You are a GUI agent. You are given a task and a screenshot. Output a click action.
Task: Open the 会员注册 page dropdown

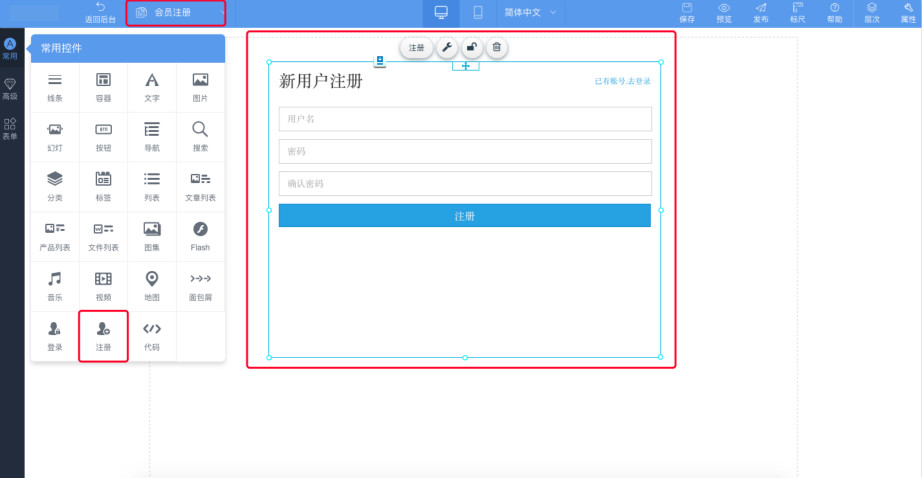pyautogui.click(x=176, y=13)
